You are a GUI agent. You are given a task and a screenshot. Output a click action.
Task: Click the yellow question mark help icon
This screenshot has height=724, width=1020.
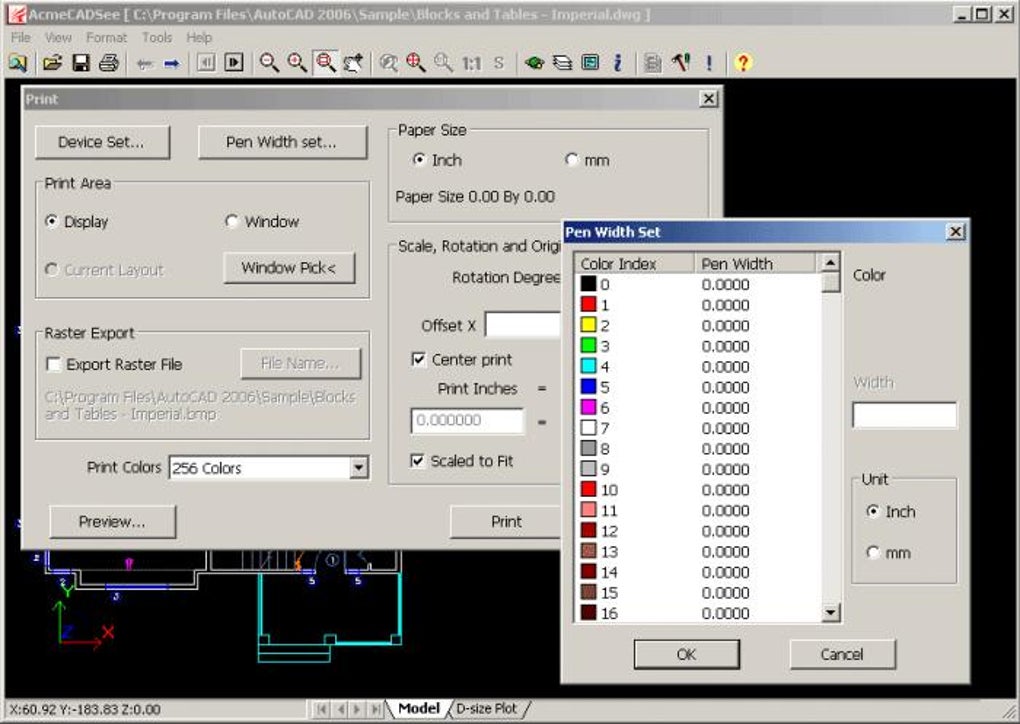[743, 62]
